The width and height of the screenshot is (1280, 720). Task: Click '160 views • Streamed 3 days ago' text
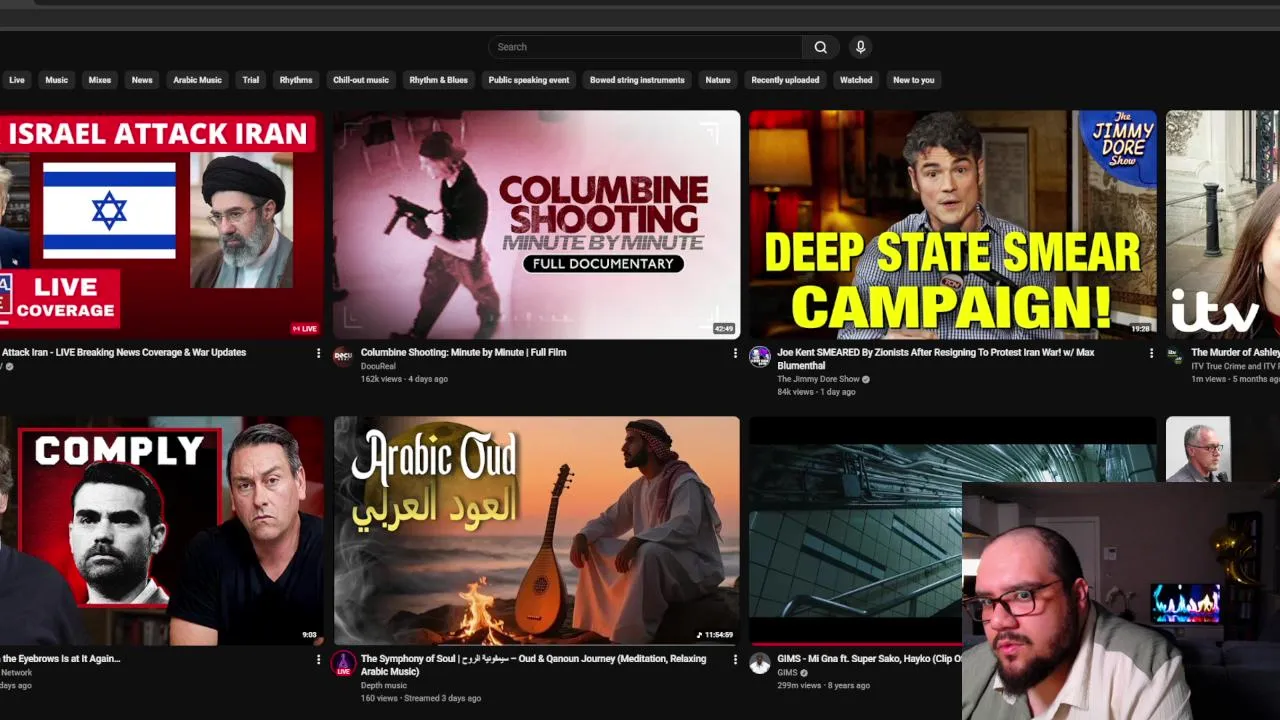click(x=420, y=699)
